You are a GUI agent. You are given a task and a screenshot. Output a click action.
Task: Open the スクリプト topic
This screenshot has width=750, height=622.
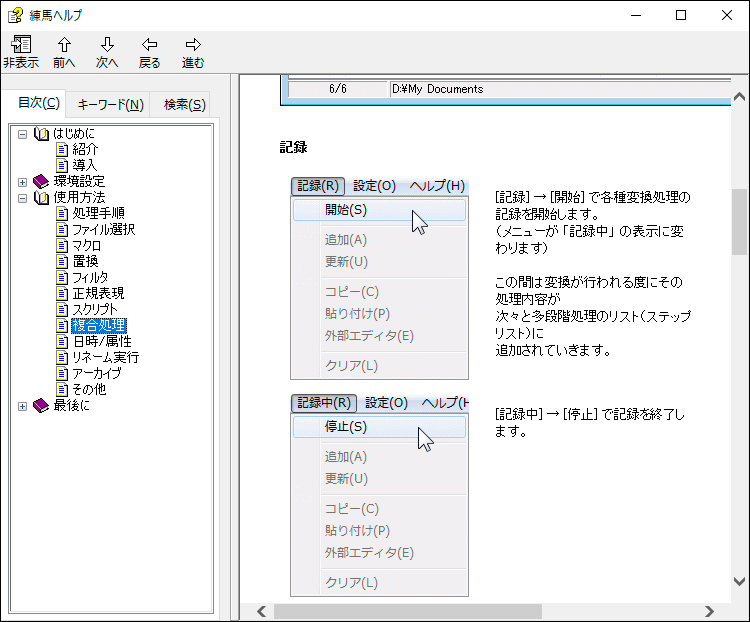click(95, 310)
